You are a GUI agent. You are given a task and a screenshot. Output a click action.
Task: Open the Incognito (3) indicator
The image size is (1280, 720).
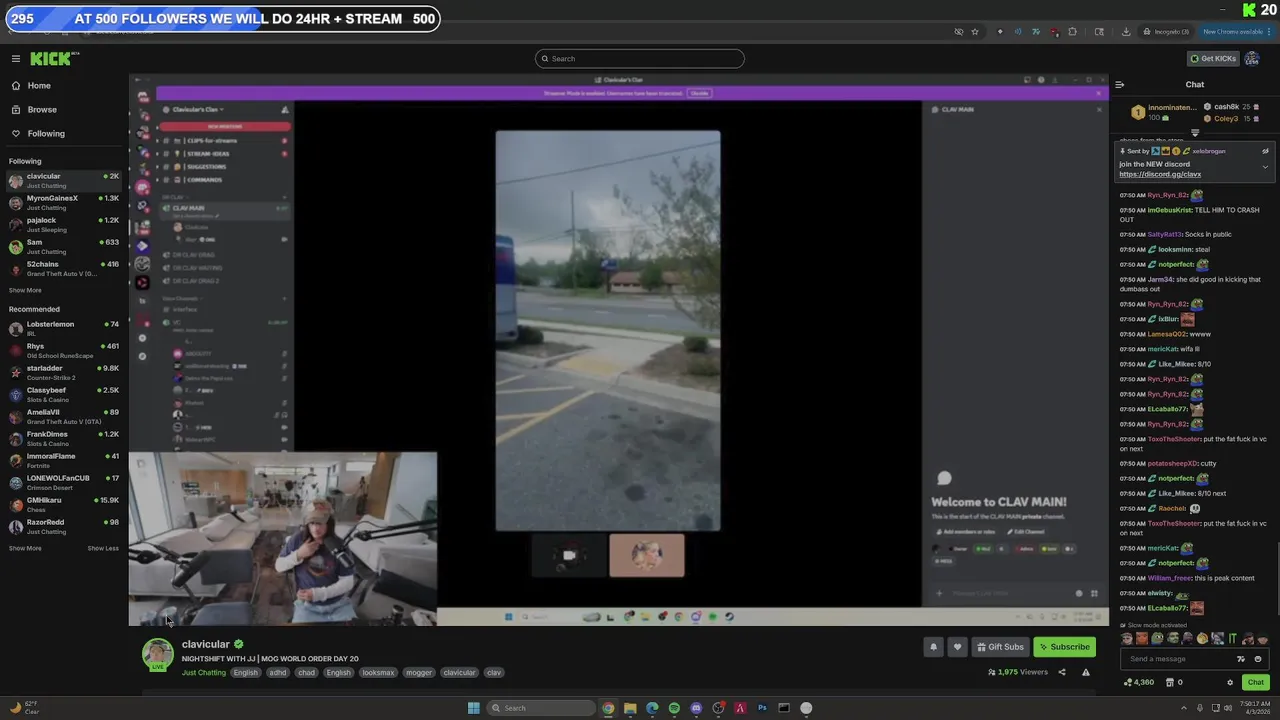click(x=1167, y=32)
